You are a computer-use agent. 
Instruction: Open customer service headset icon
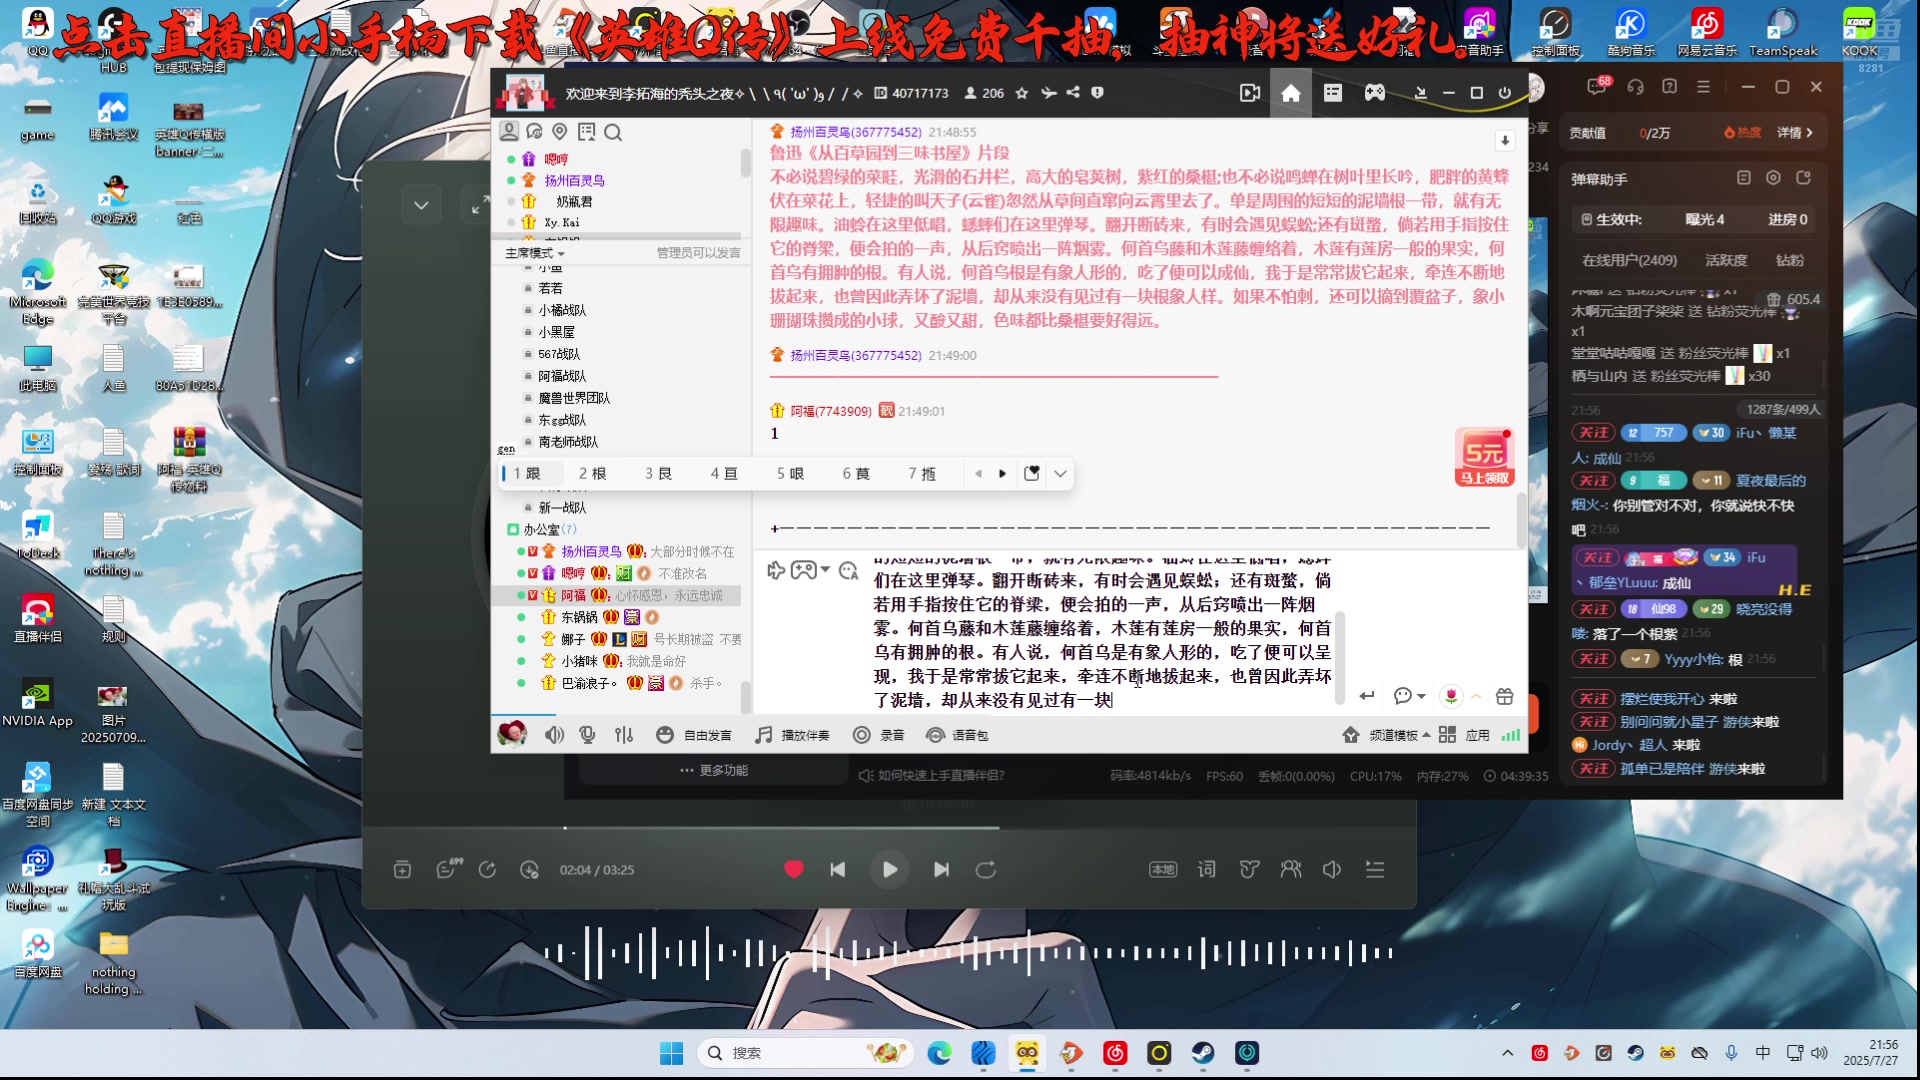1635,87
